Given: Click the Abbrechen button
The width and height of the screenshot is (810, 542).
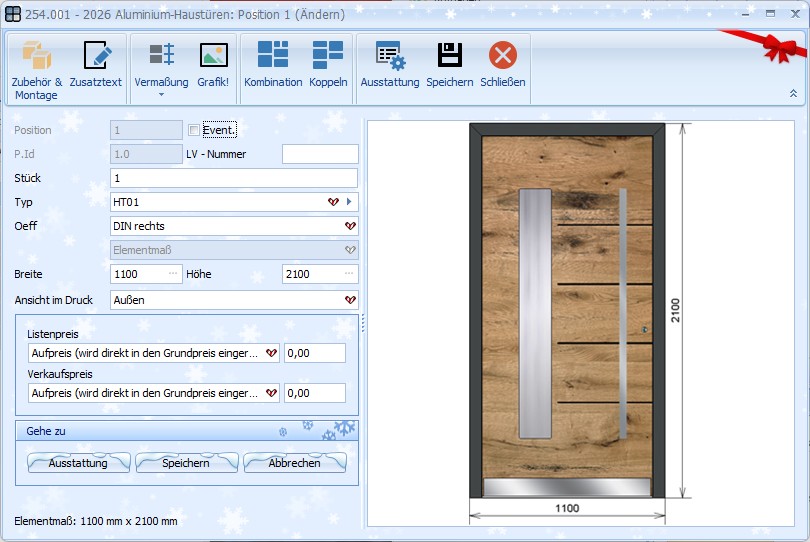Looking at the screenshot, I should (295, 463).
